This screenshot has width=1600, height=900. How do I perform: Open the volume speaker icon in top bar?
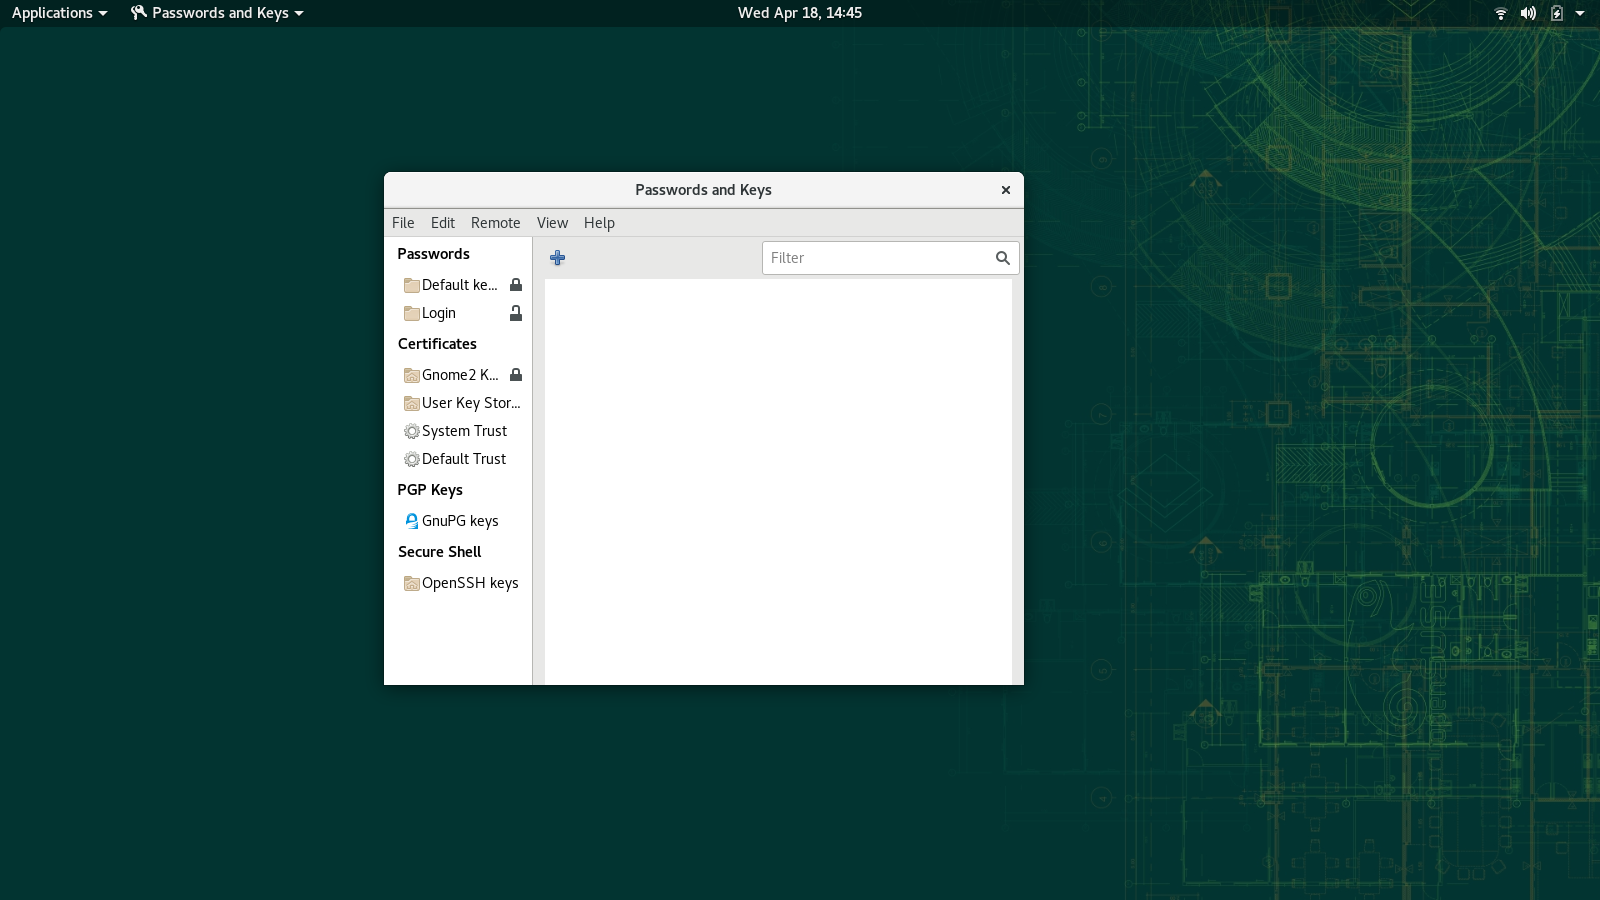coord(1528,13)
